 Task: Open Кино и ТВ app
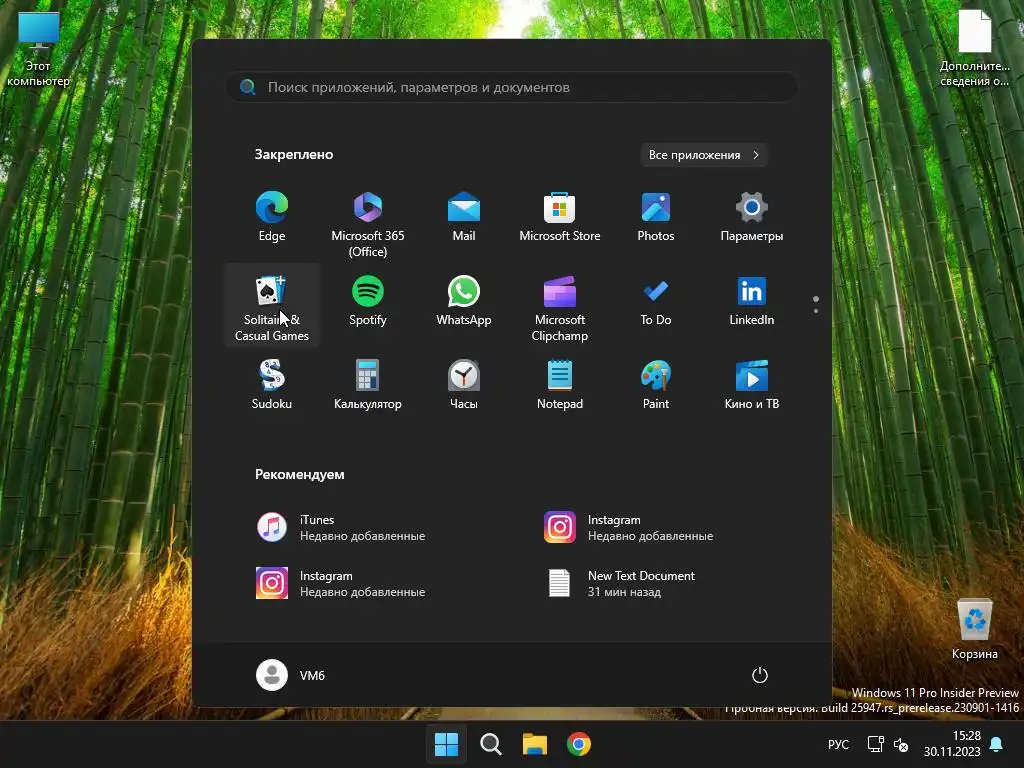pos(752,385)
